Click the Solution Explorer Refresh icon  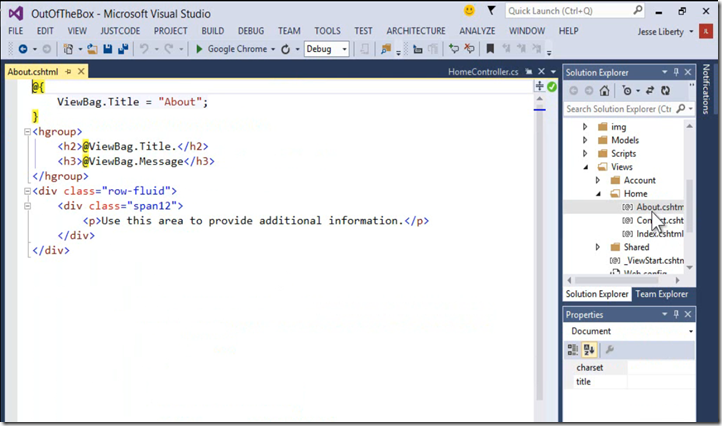[x=665, y=91]
